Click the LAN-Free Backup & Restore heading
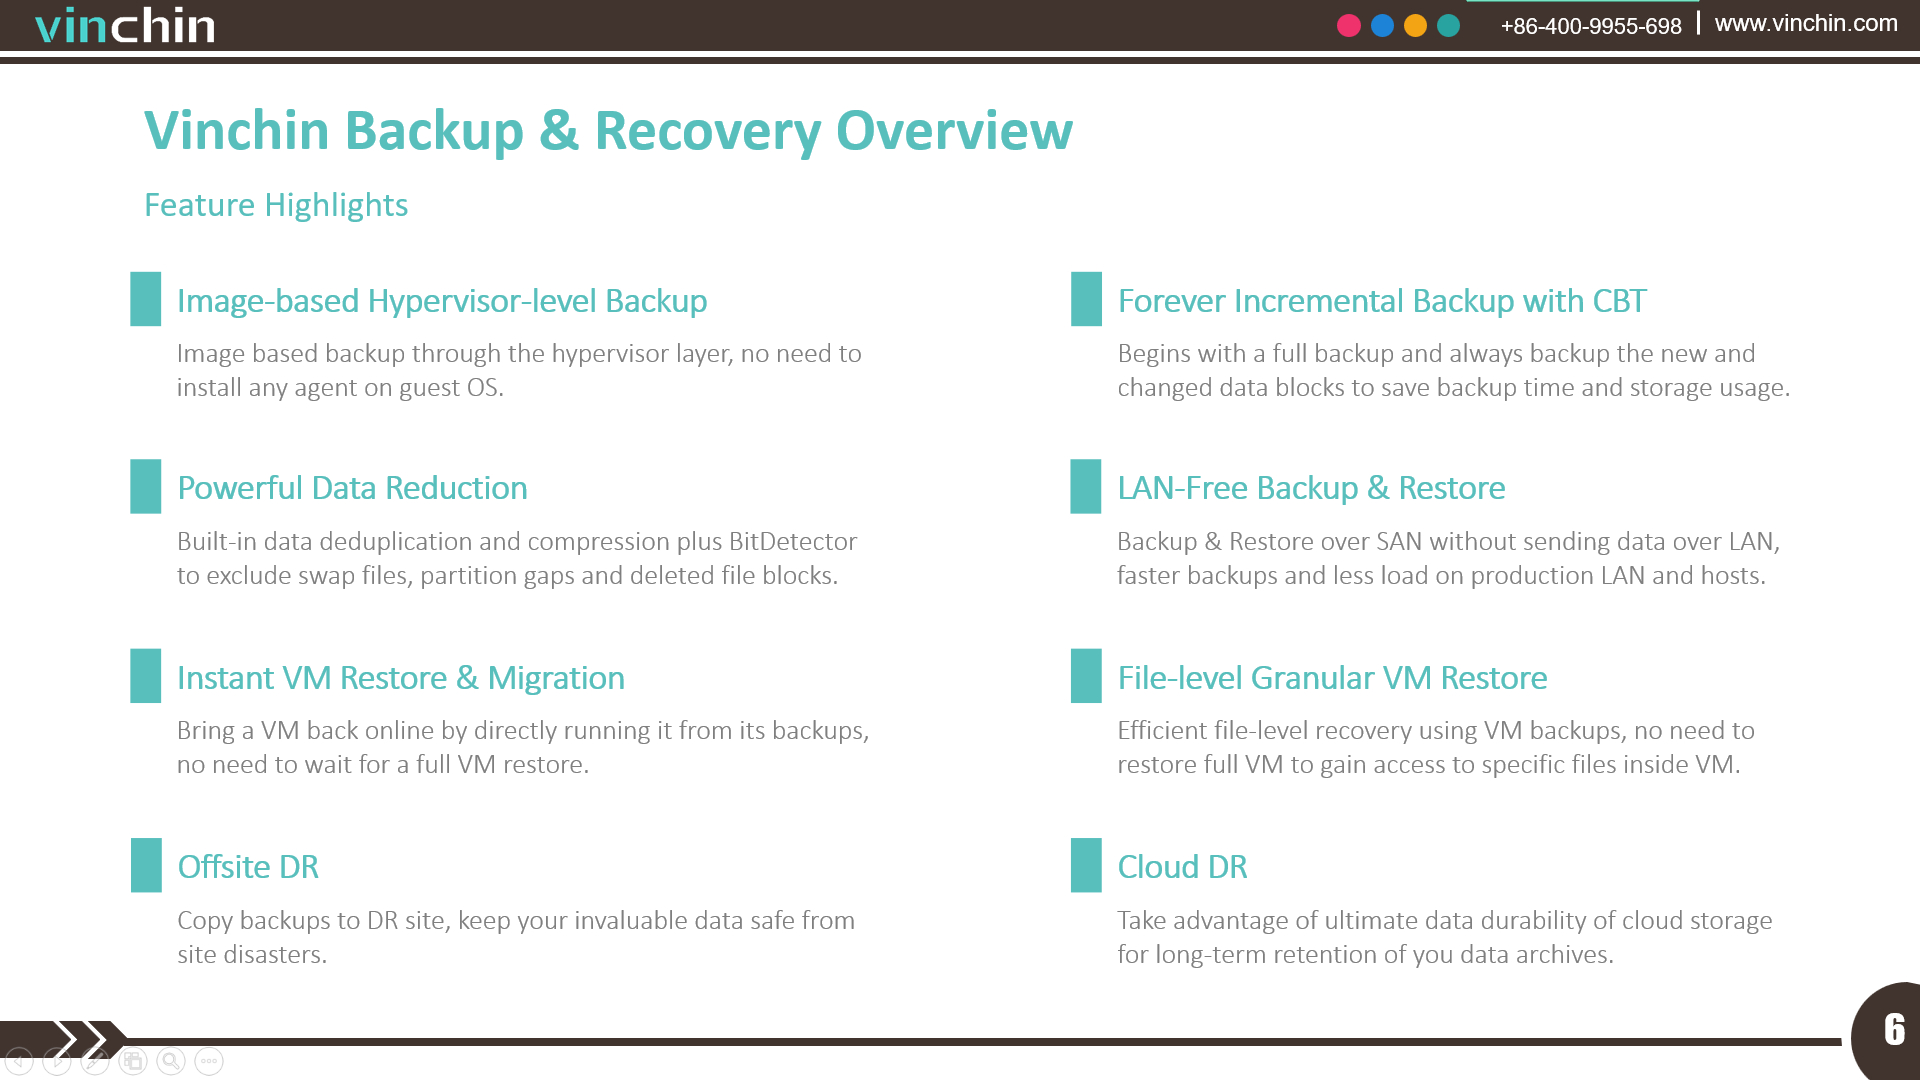 [1311, 488]
